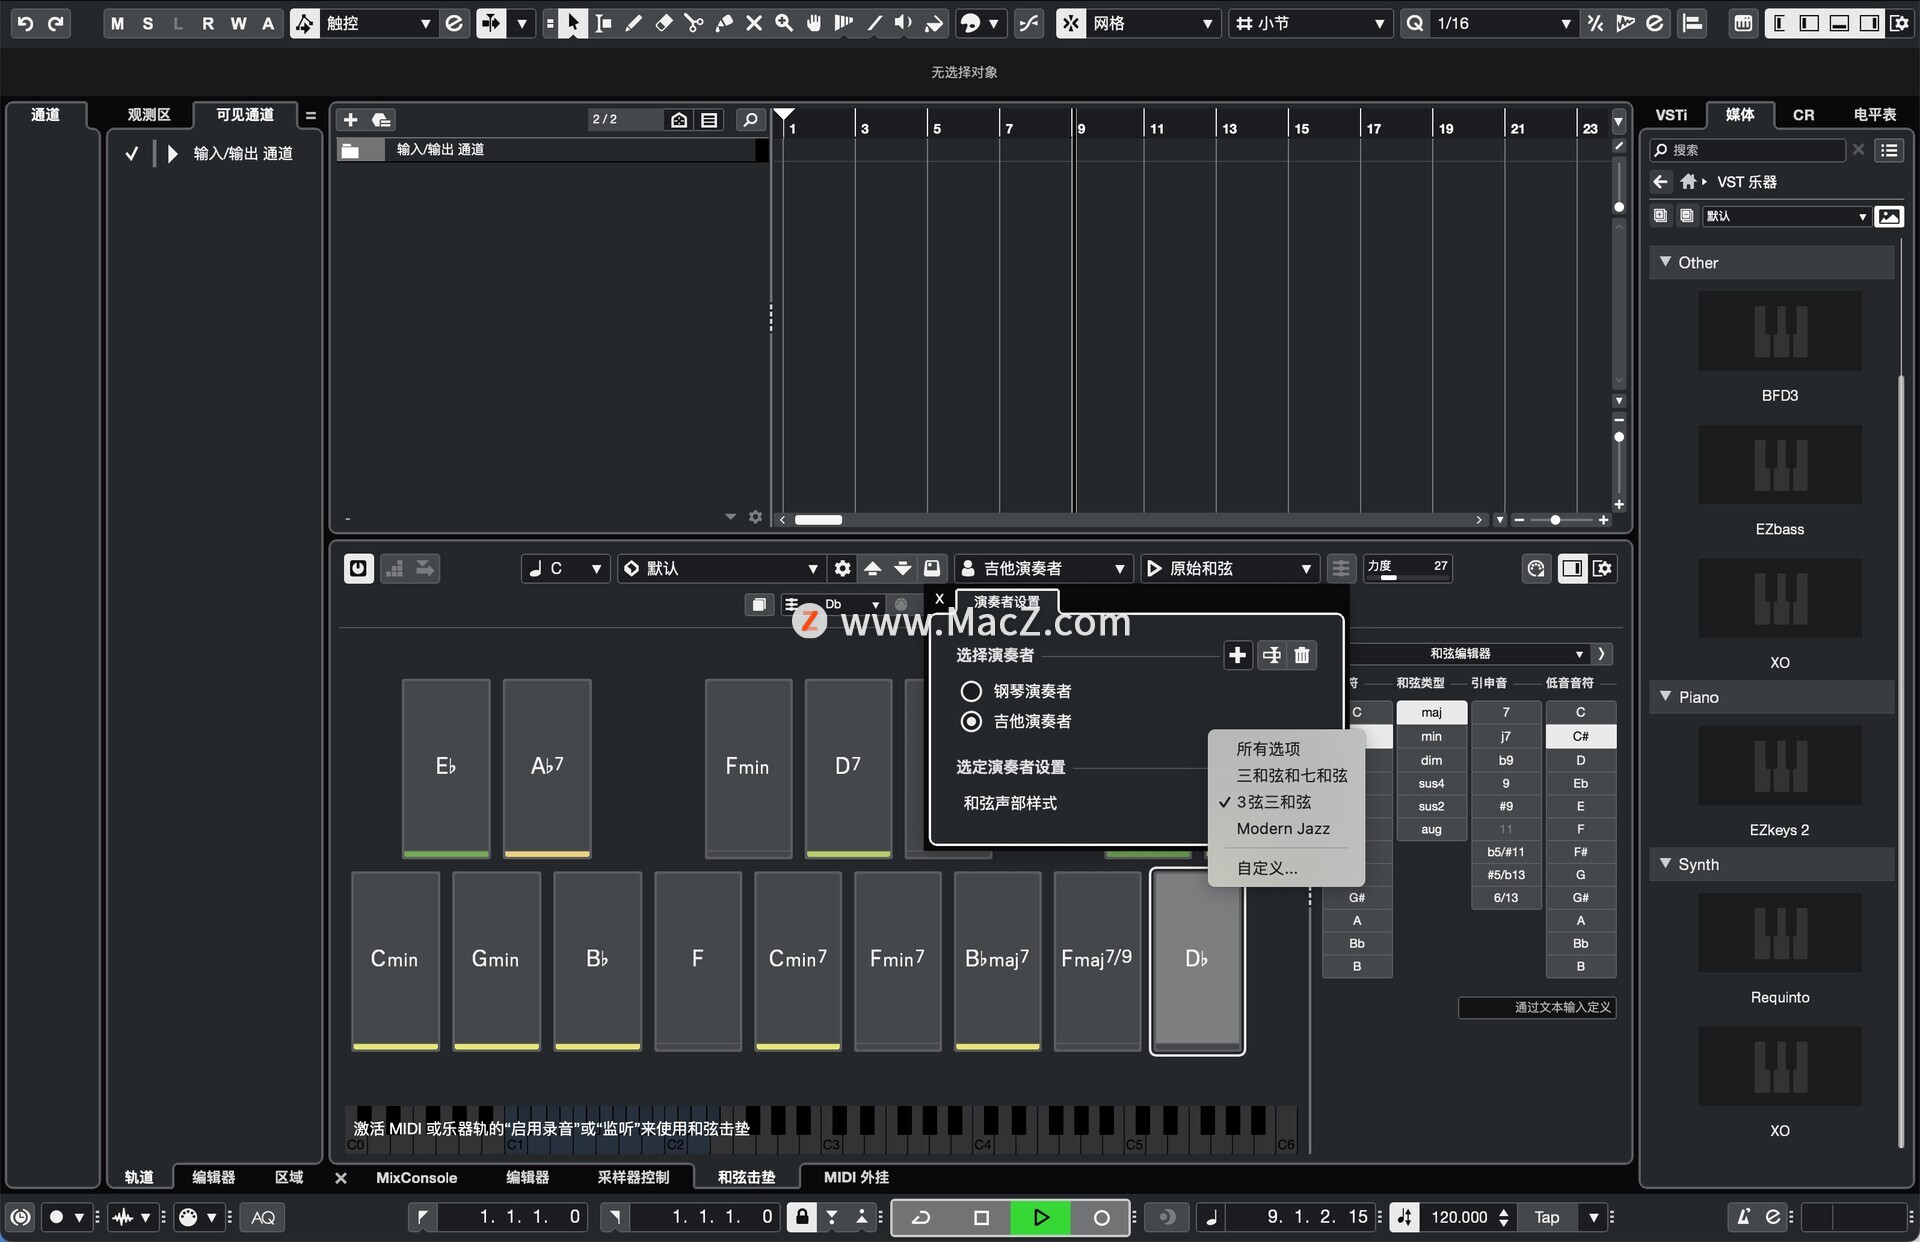Select the 吉他演奏者 radio option
The height and width of the screenshot is (1242, 1920).
[x=971, y=721]
